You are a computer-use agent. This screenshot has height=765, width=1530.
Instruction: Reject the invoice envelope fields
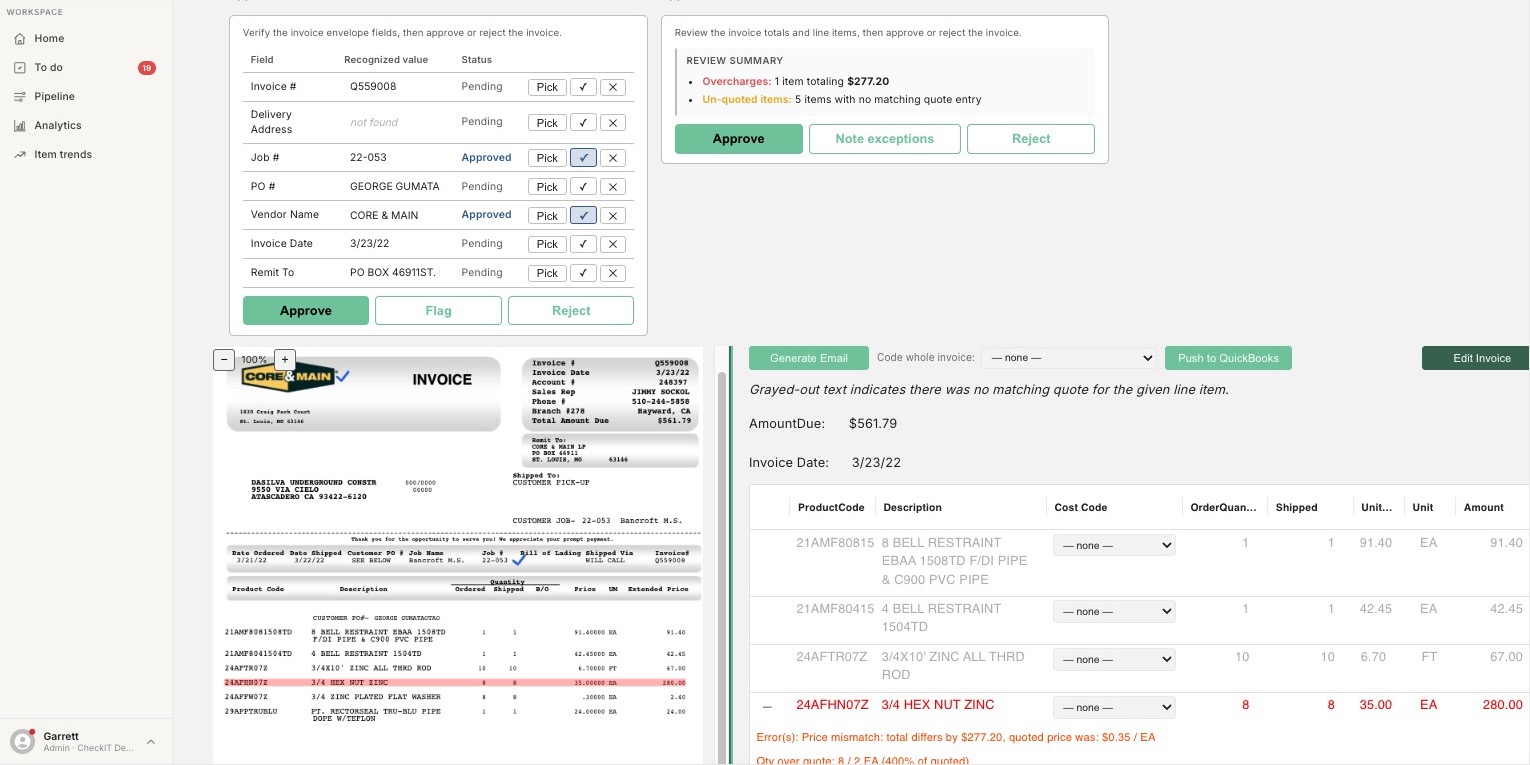click(x=571, y=311)
